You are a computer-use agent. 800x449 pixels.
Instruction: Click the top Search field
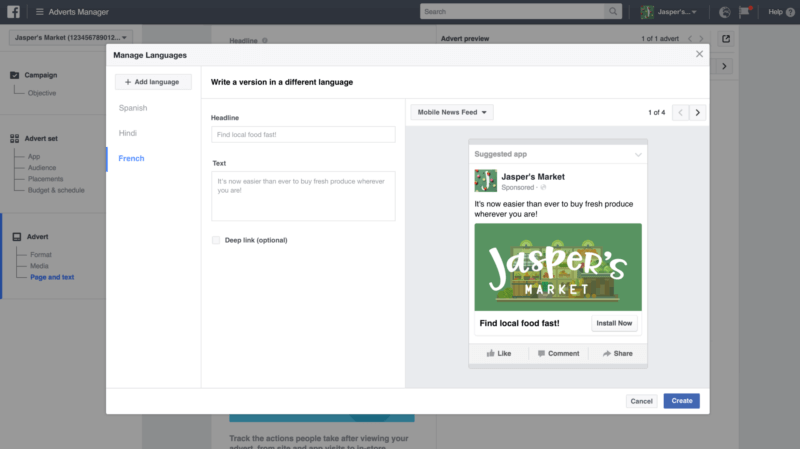pyautogui.click(x=512, y=11)
